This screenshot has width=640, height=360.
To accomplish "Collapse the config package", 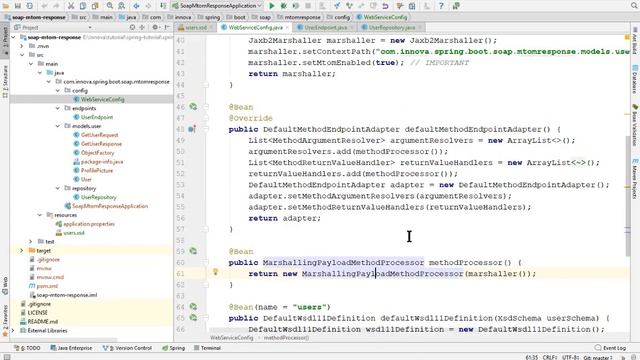I will click(58, 91).
